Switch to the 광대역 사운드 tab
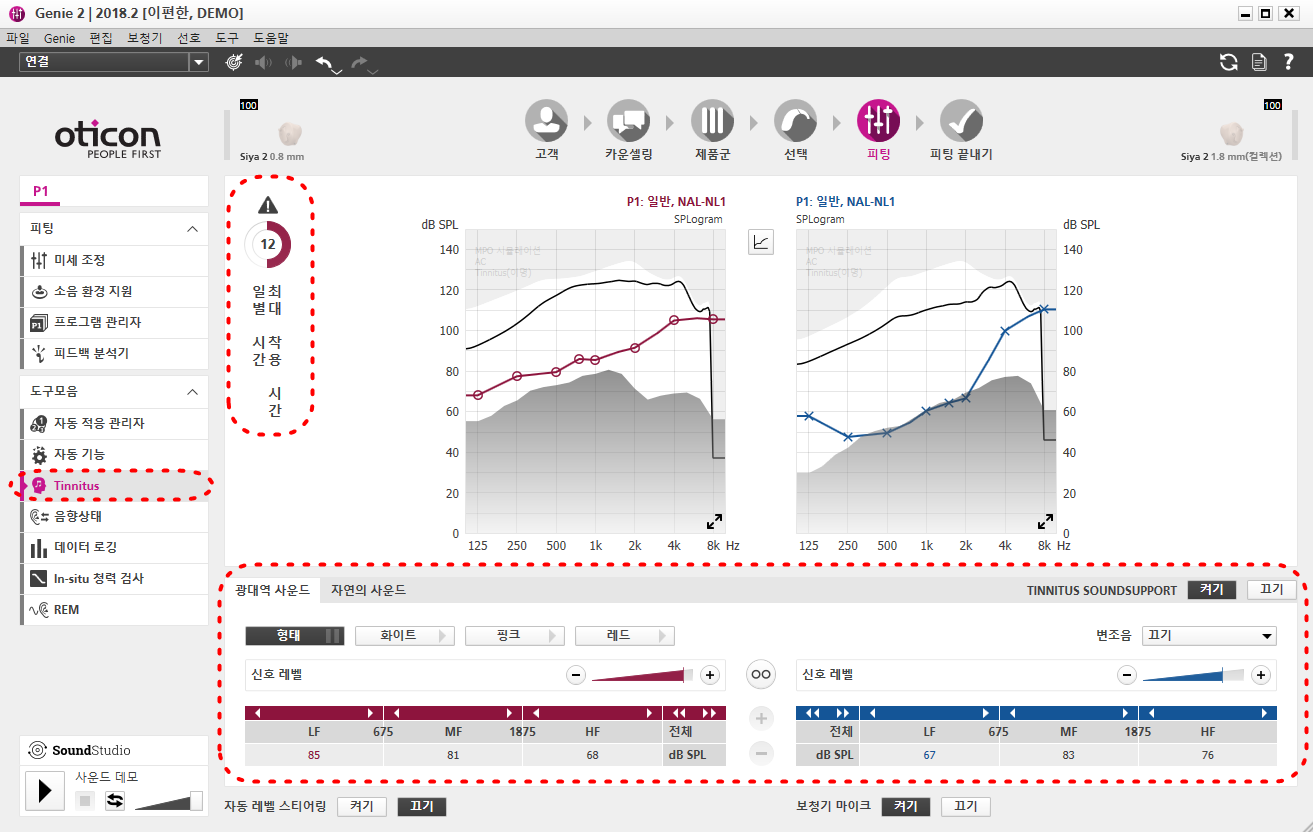Screen dimensions: 1313x832 point(273,590)
